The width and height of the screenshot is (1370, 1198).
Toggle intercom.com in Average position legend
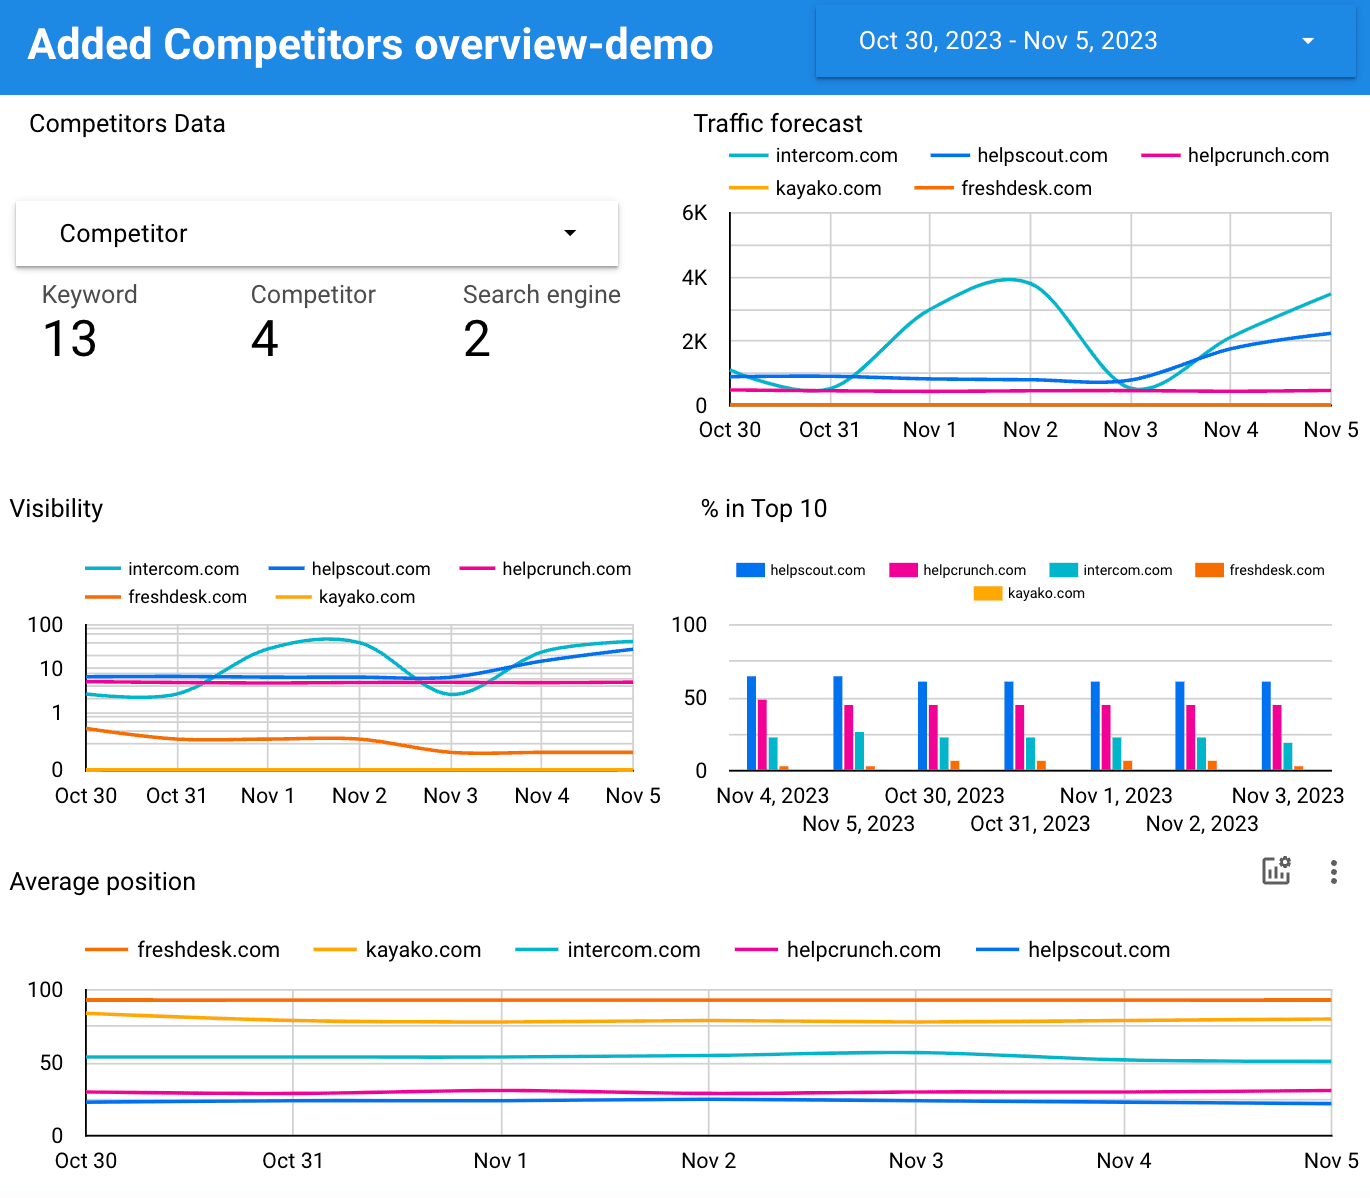click(608, 950)
